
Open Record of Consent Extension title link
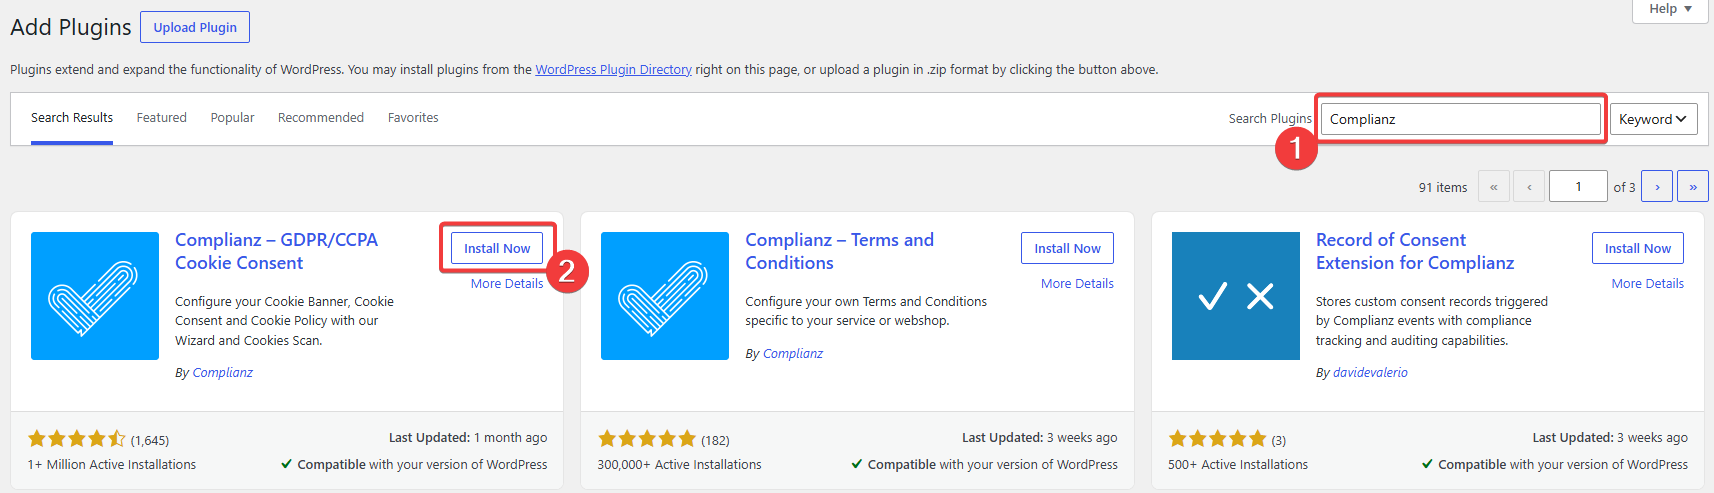coord(1415,251)
